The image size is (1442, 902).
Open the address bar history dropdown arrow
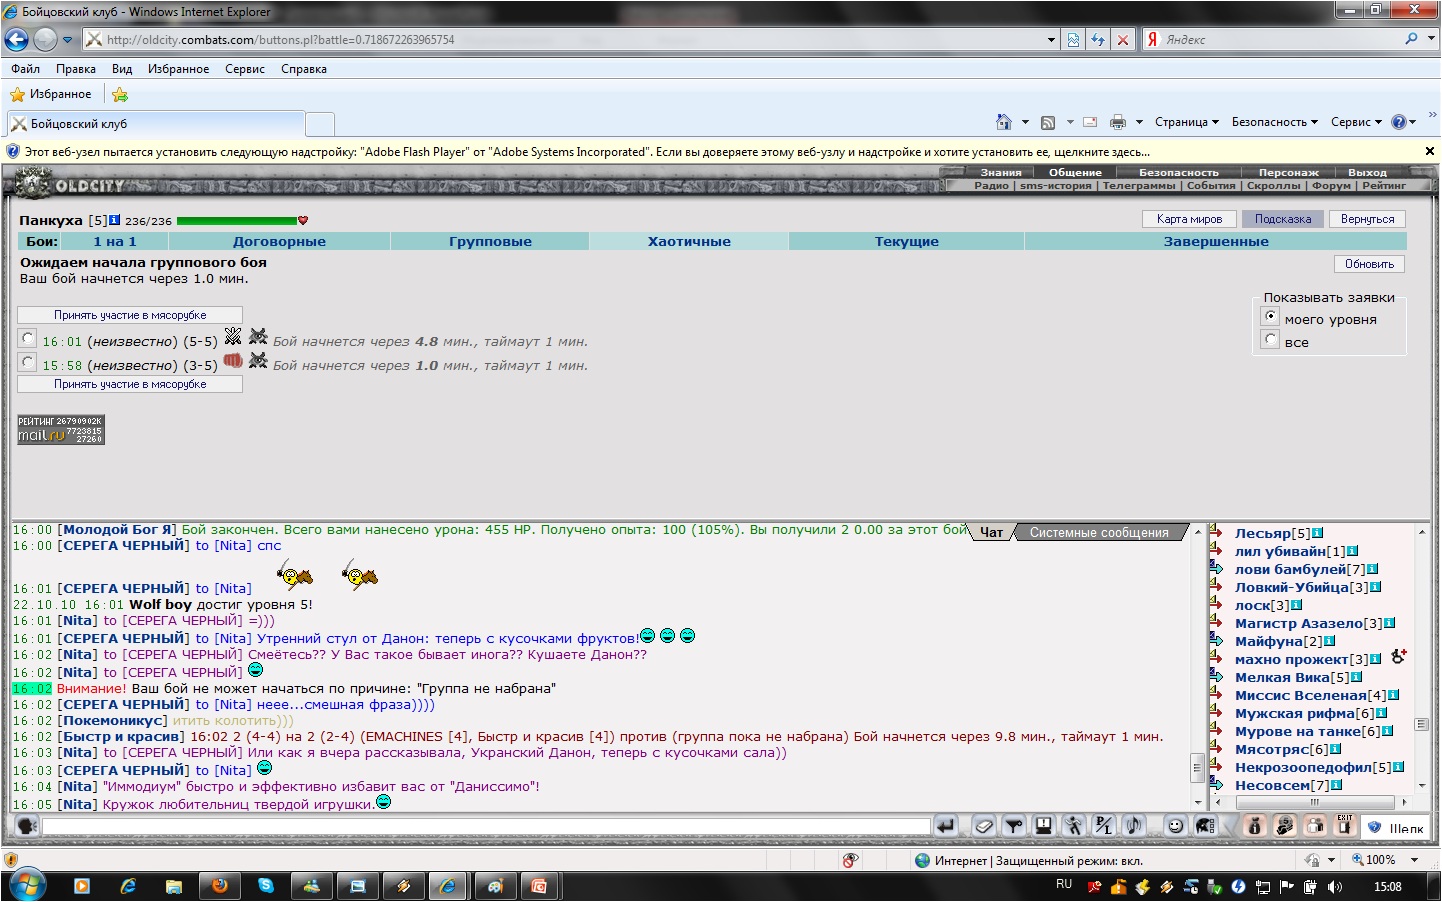coord(1051,40)
